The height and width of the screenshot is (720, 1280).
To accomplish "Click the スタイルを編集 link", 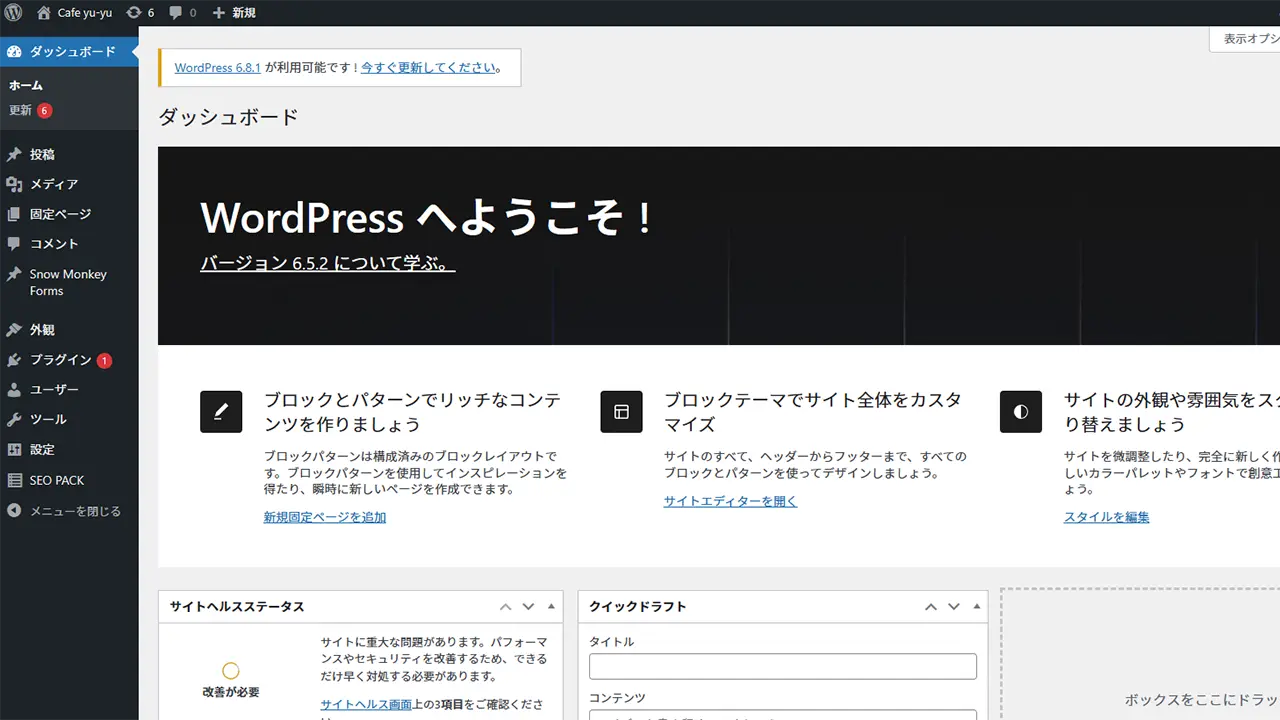I will pyautogui.click(x=1107, y=517).
